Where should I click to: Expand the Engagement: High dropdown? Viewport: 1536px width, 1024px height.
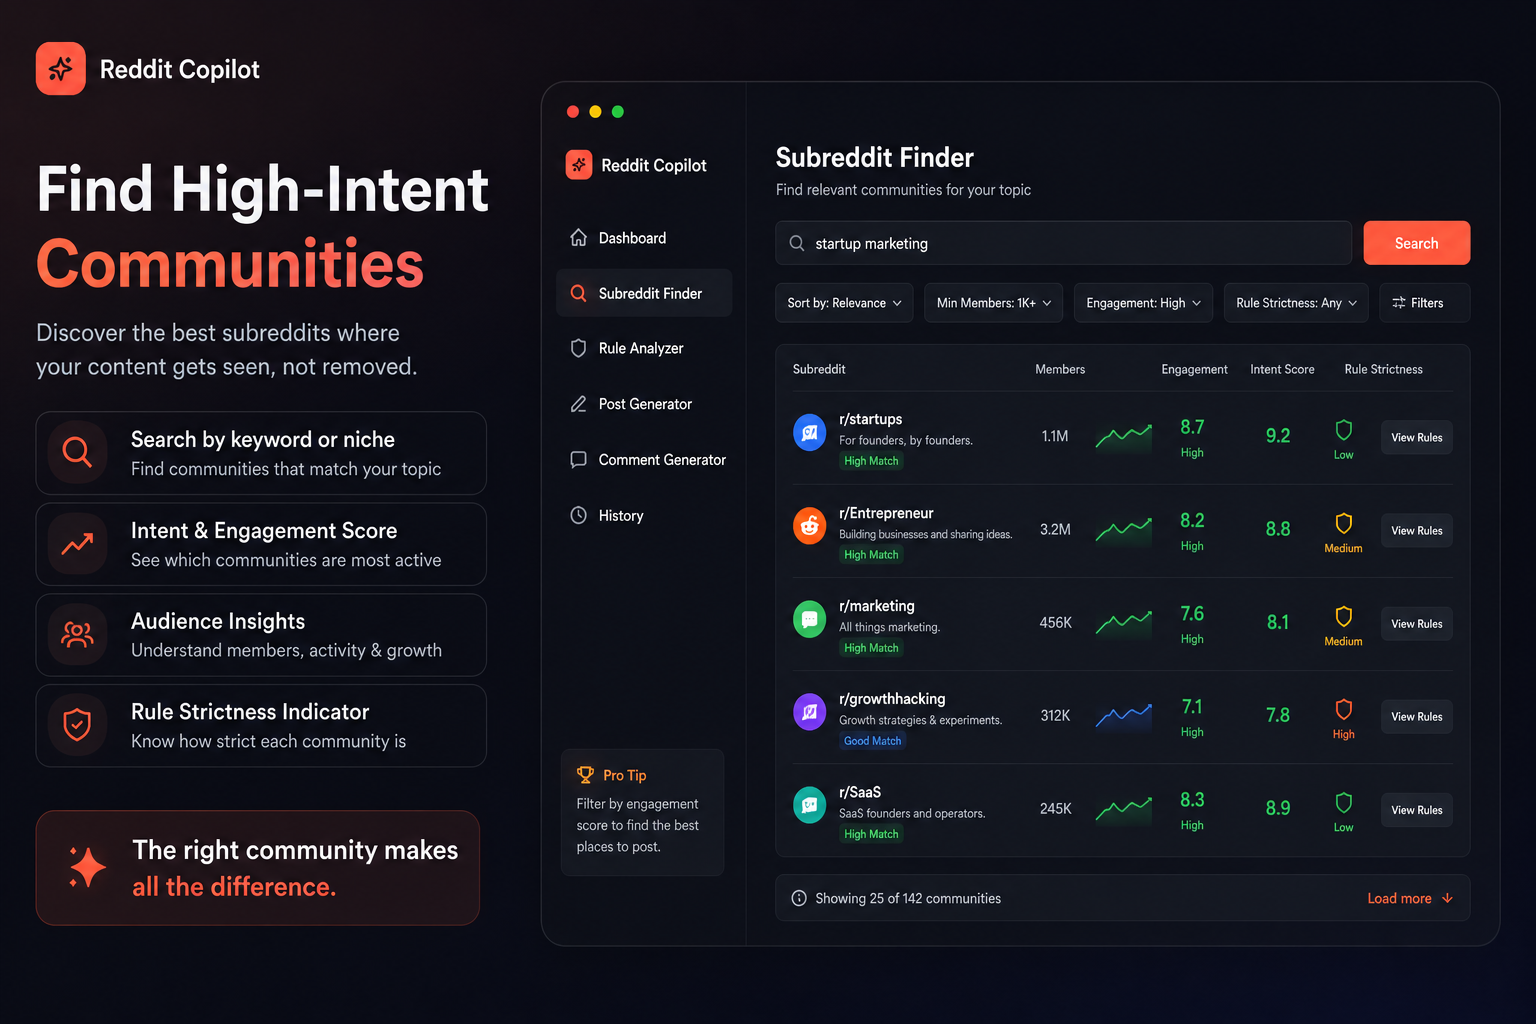point(1143,303)
